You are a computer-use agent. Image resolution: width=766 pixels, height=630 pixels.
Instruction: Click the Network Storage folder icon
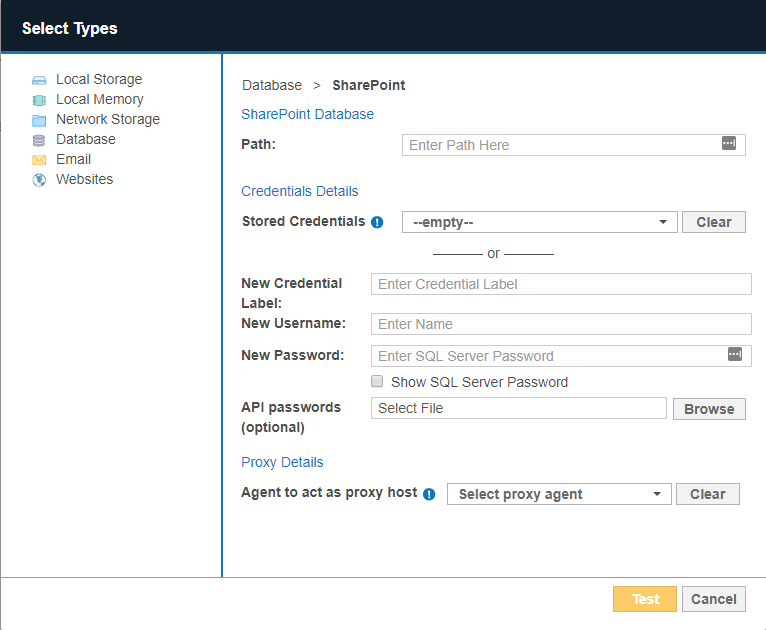pyautogui.click(x=39, y=120)
